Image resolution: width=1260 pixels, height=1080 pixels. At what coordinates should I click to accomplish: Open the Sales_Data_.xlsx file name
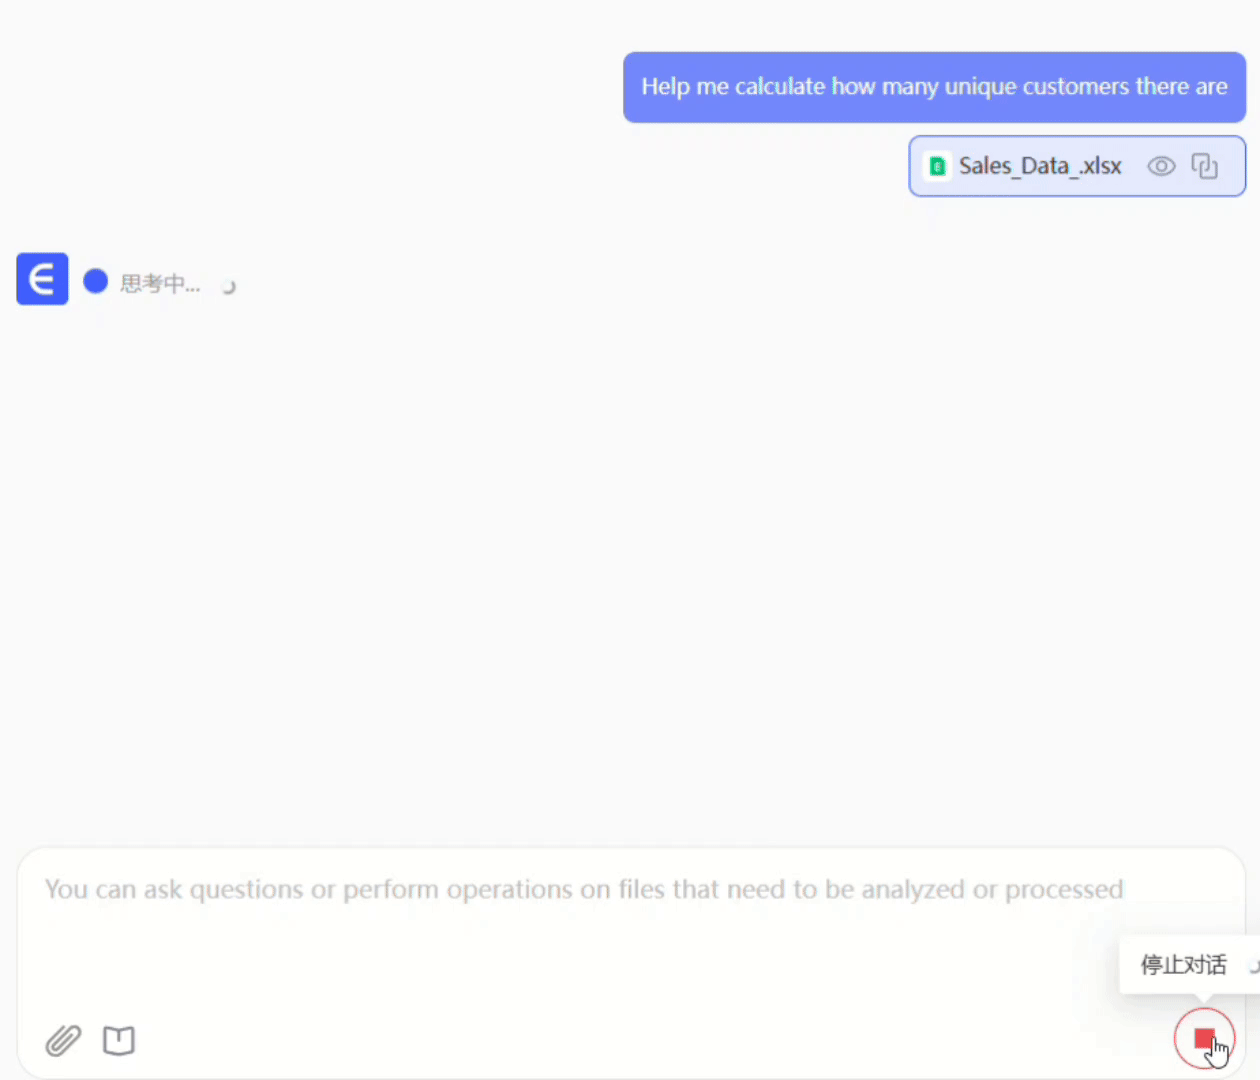tap(1040, 166)
